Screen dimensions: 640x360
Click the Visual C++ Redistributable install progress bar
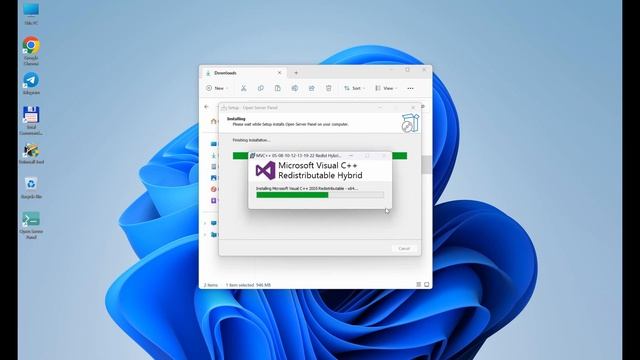[x=320, y=195]
